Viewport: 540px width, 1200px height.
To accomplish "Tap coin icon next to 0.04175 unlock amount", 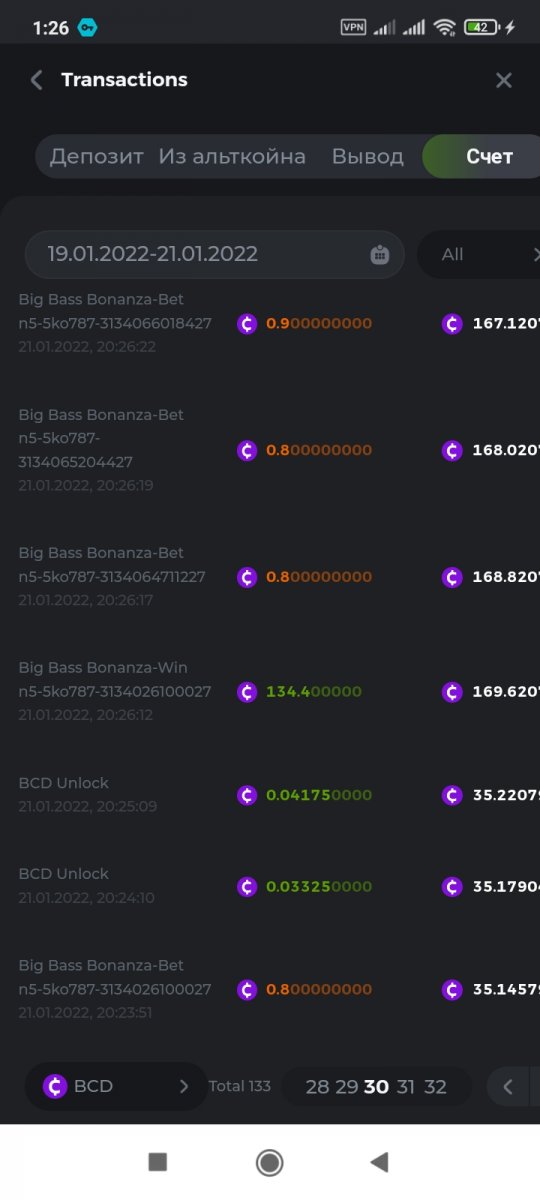I will (247, 796).
